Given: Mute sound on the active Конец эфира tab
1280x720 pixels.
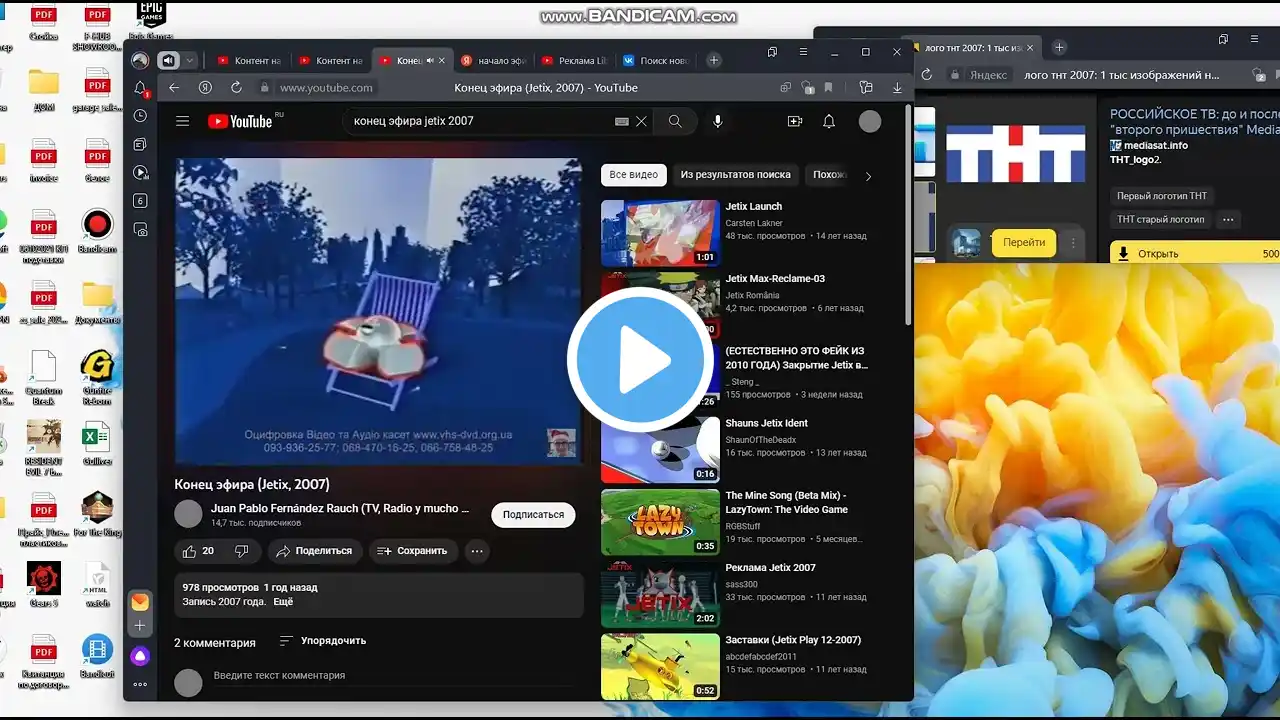Looking at the screenshot, I should click(431, 61).
